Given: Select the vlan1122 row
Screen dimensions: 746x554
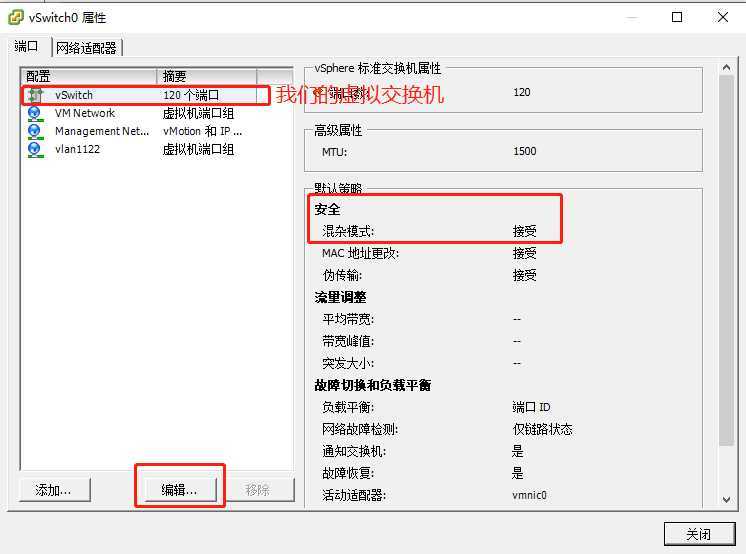Looking at the screenshot, I should [157, 149].
